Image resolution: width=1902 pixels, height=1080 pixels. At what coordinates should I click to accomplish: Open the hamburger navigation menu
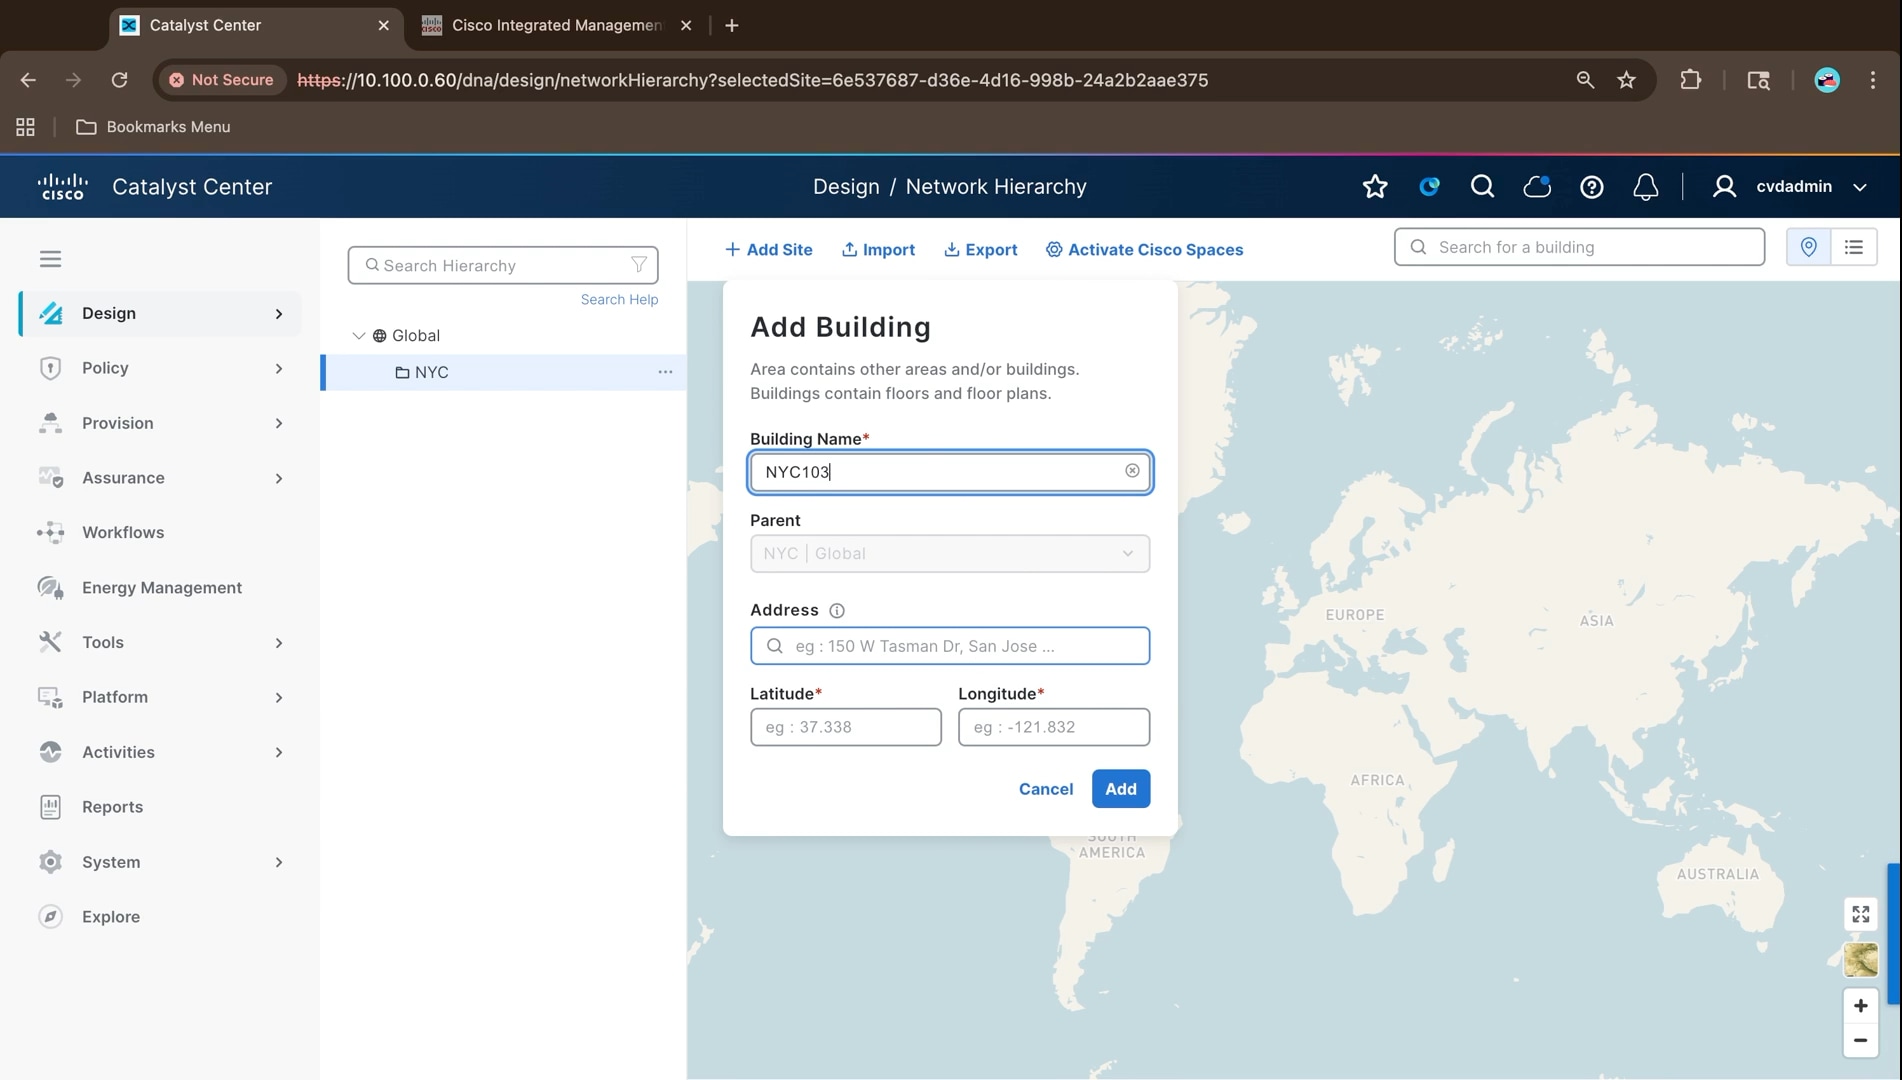(x=50, y=259)
